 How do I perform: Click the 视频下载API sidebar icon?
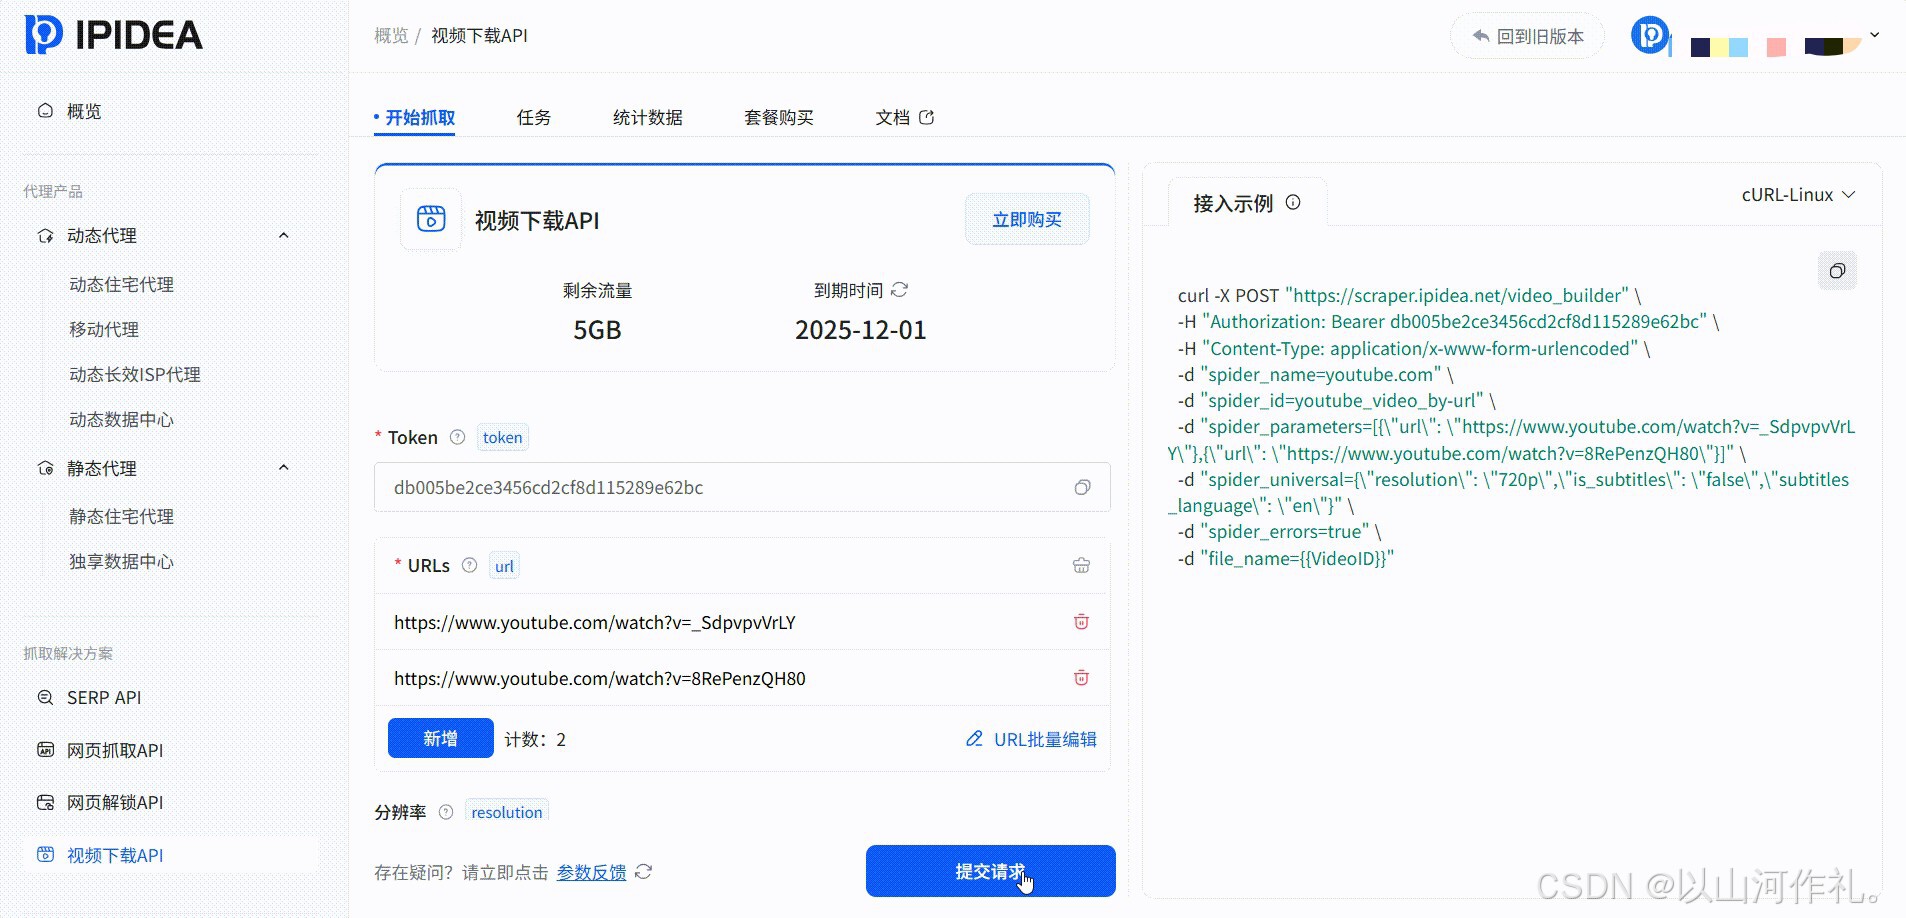coord(45,854)
